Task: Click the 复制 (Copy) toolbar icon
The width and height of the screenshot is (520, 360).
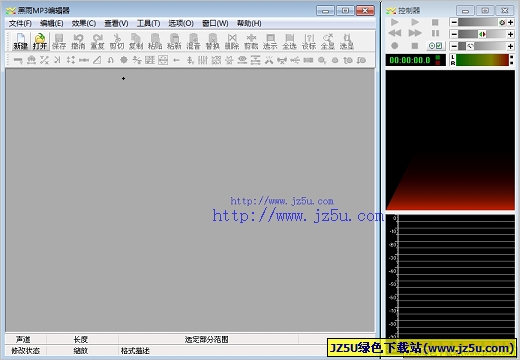Action: click(x=136, y=41)
